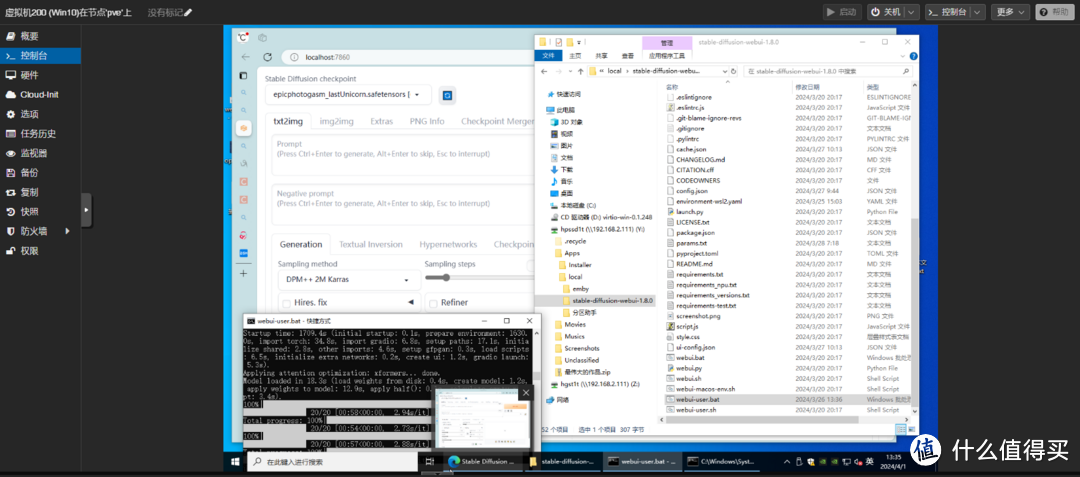
Task: Switch to Extras tab
Action: 382,121
